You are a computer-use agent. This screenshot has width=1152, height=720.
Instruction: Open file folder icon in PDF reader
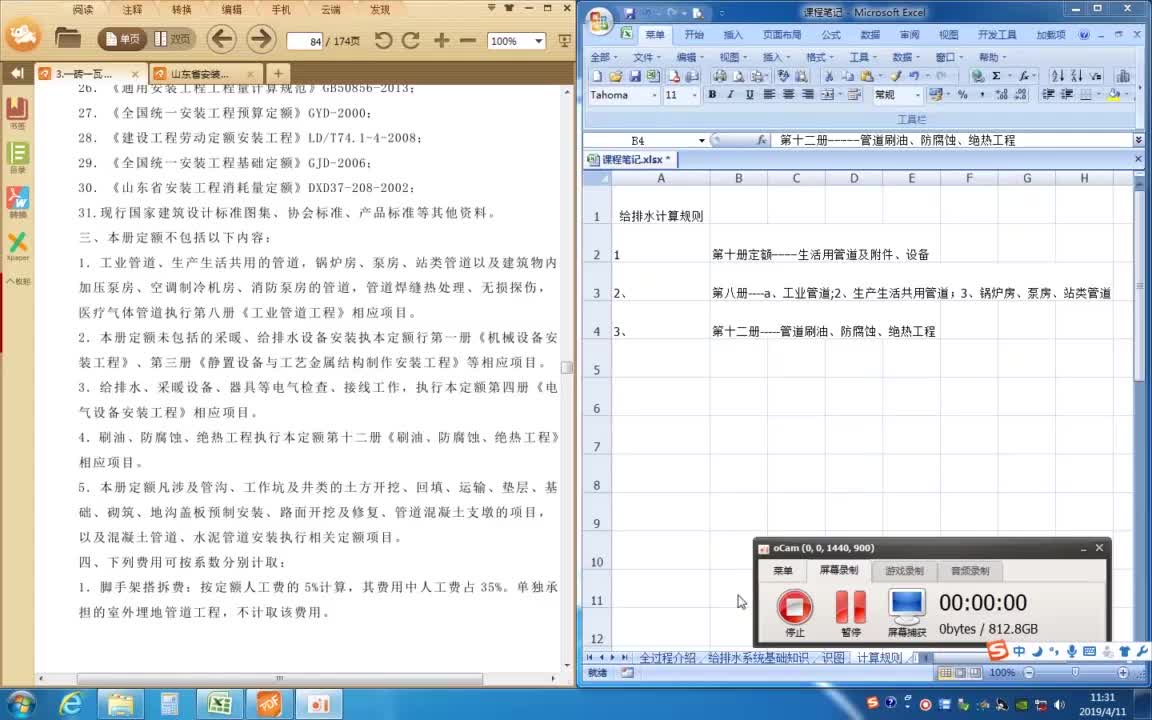tap(68, 39)
